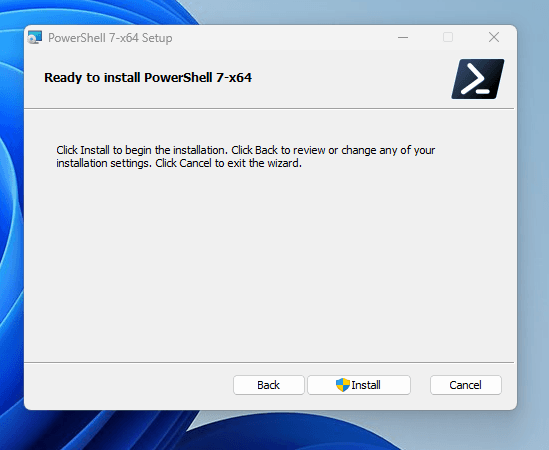Click the 'Ready to install PowerShell 7-x64' heading

(148, 77)
